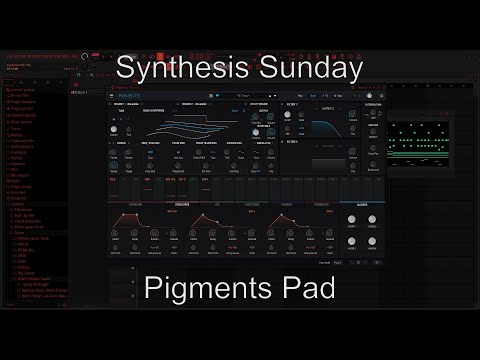Click the Env VCA Release knob
This screenshot has height=360, width=480.
tap(173, 233)
